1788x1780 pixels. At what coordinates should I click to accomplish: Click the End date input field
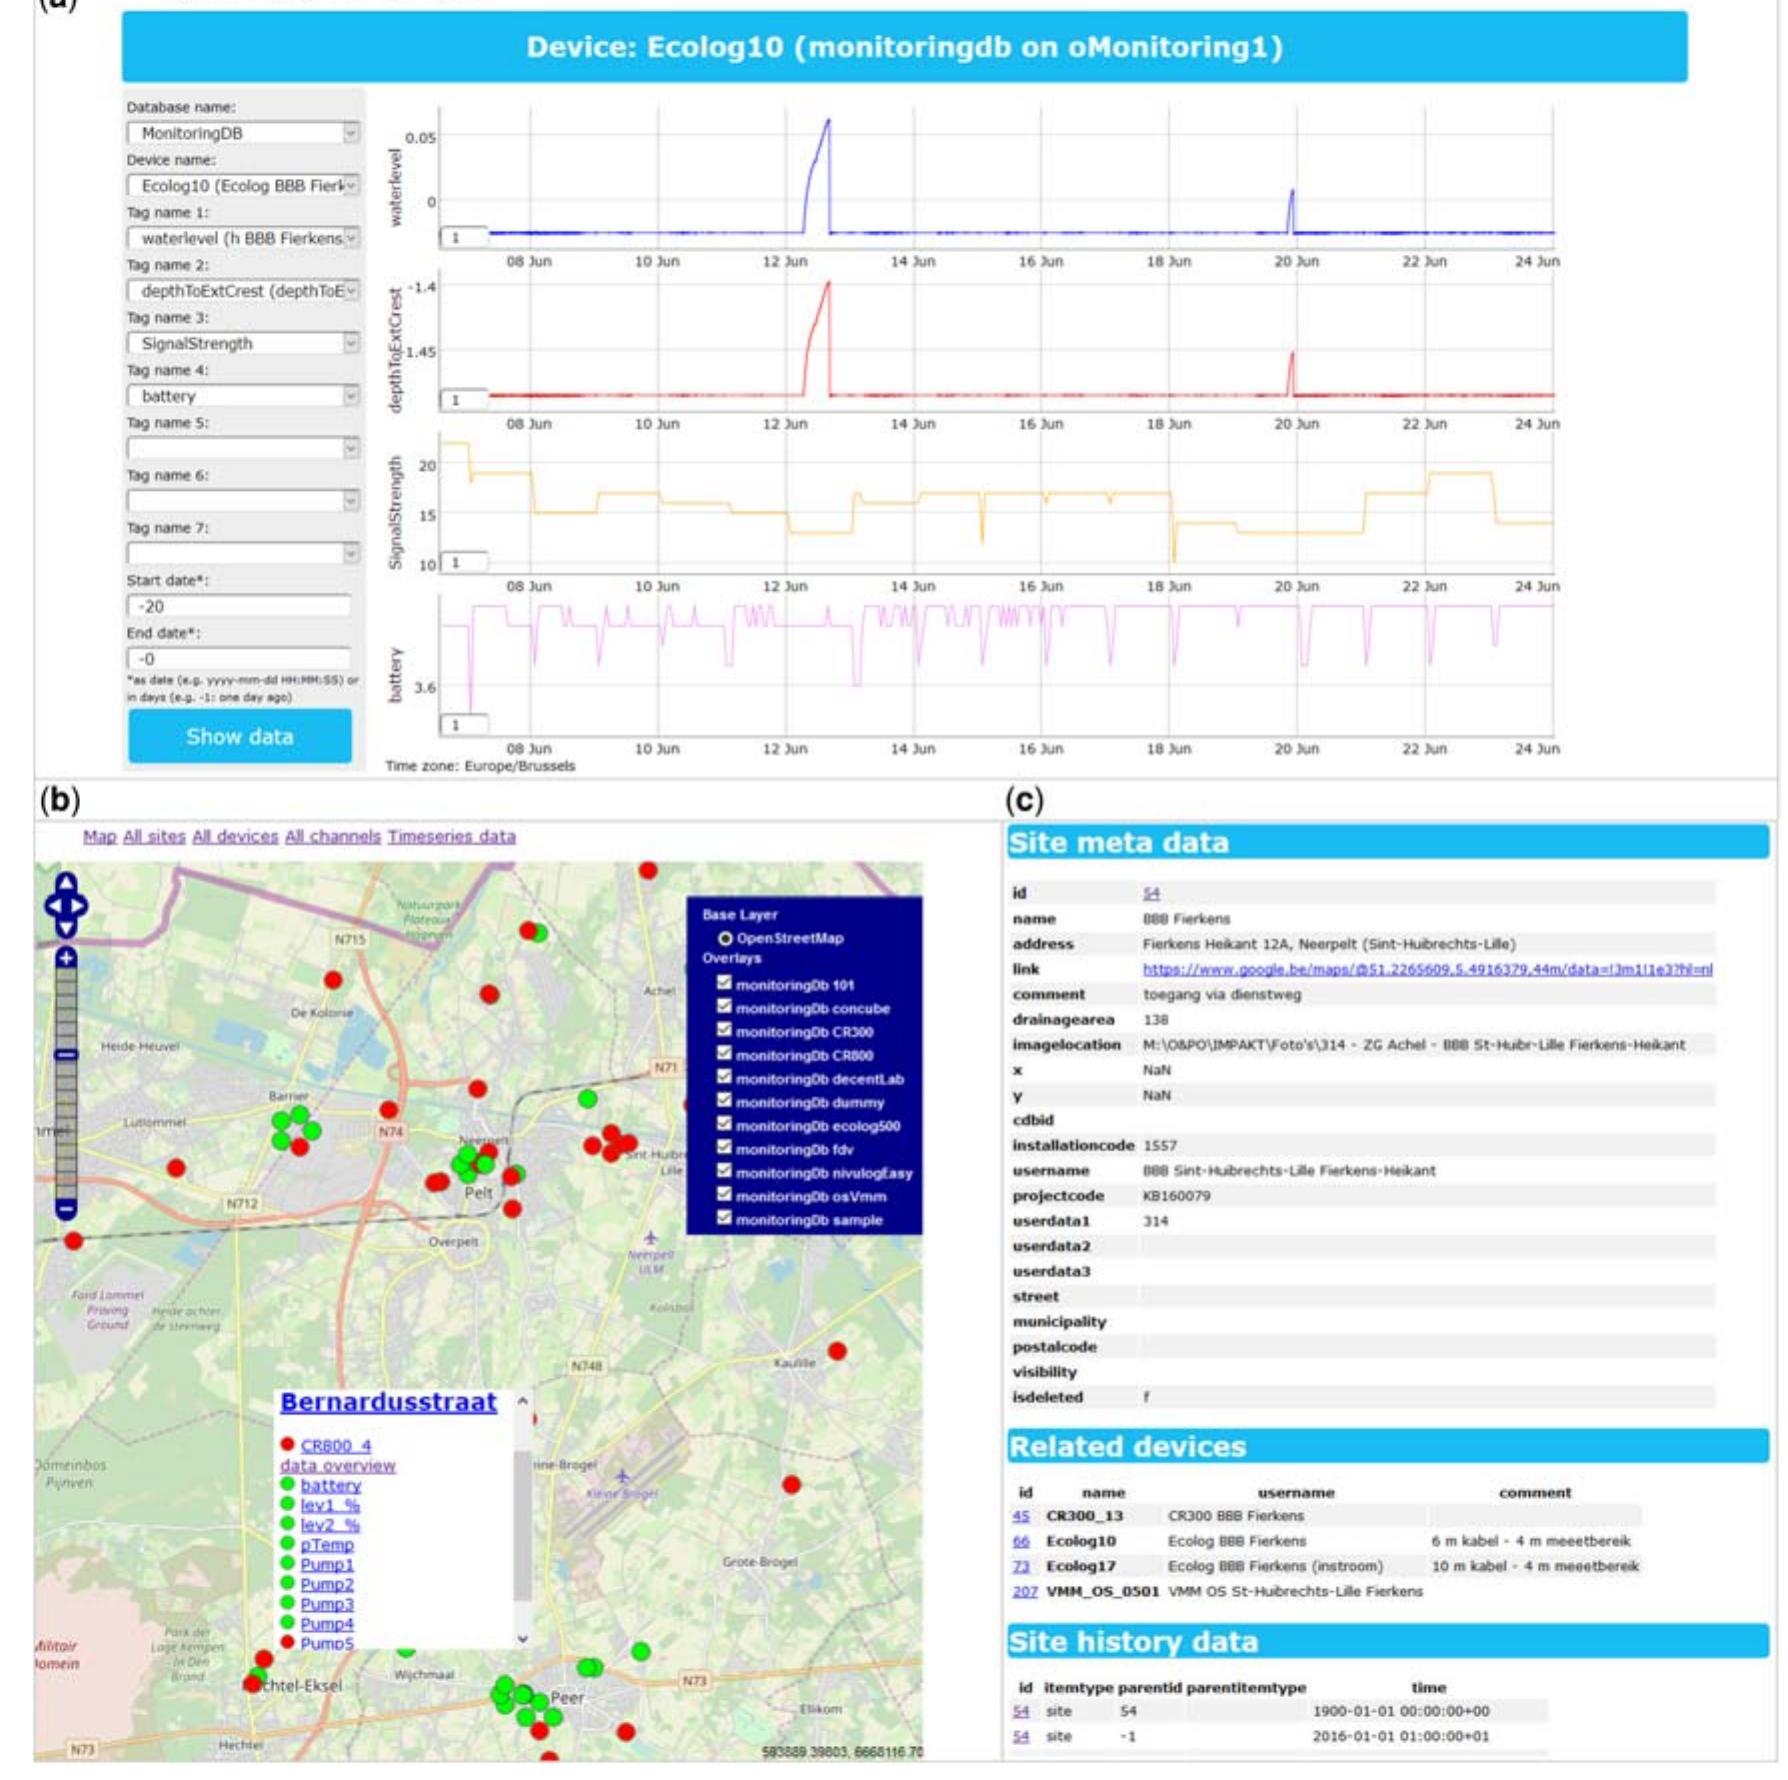[x=239, y=659]
